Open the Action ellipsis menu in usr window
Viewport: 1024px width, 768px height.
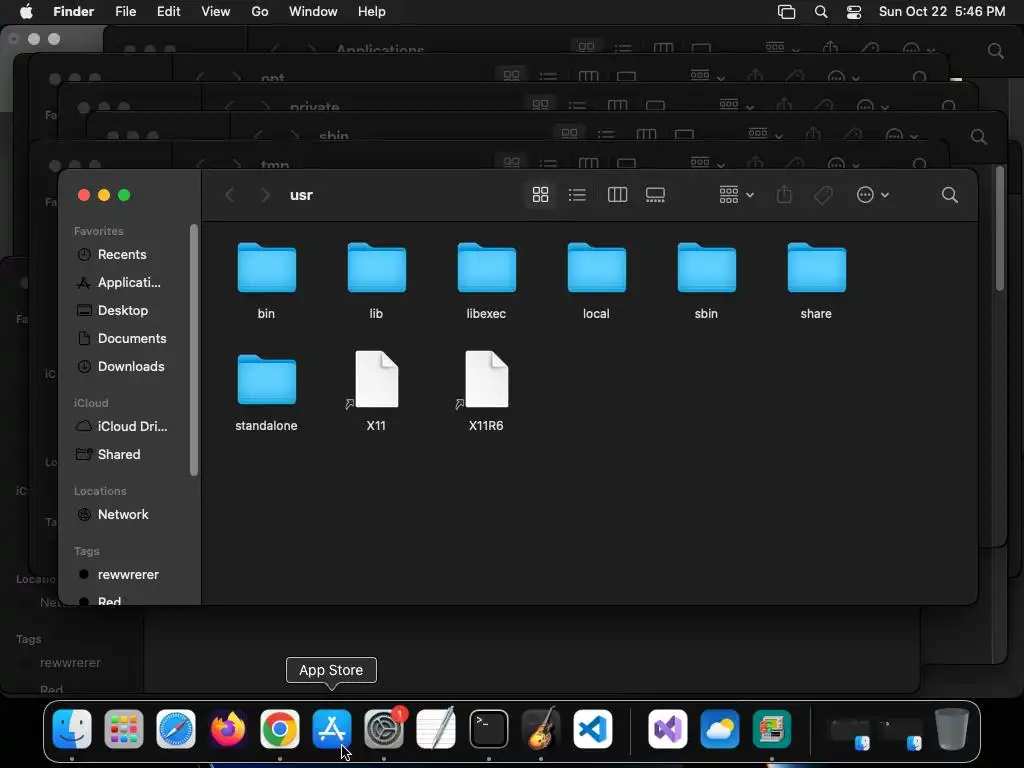point(872,195)
